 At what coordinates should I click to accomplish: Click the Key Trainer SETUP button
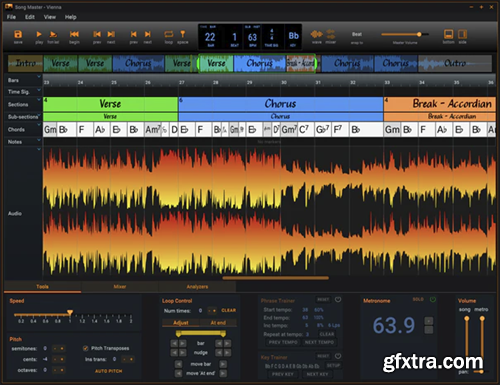[333, 365]
